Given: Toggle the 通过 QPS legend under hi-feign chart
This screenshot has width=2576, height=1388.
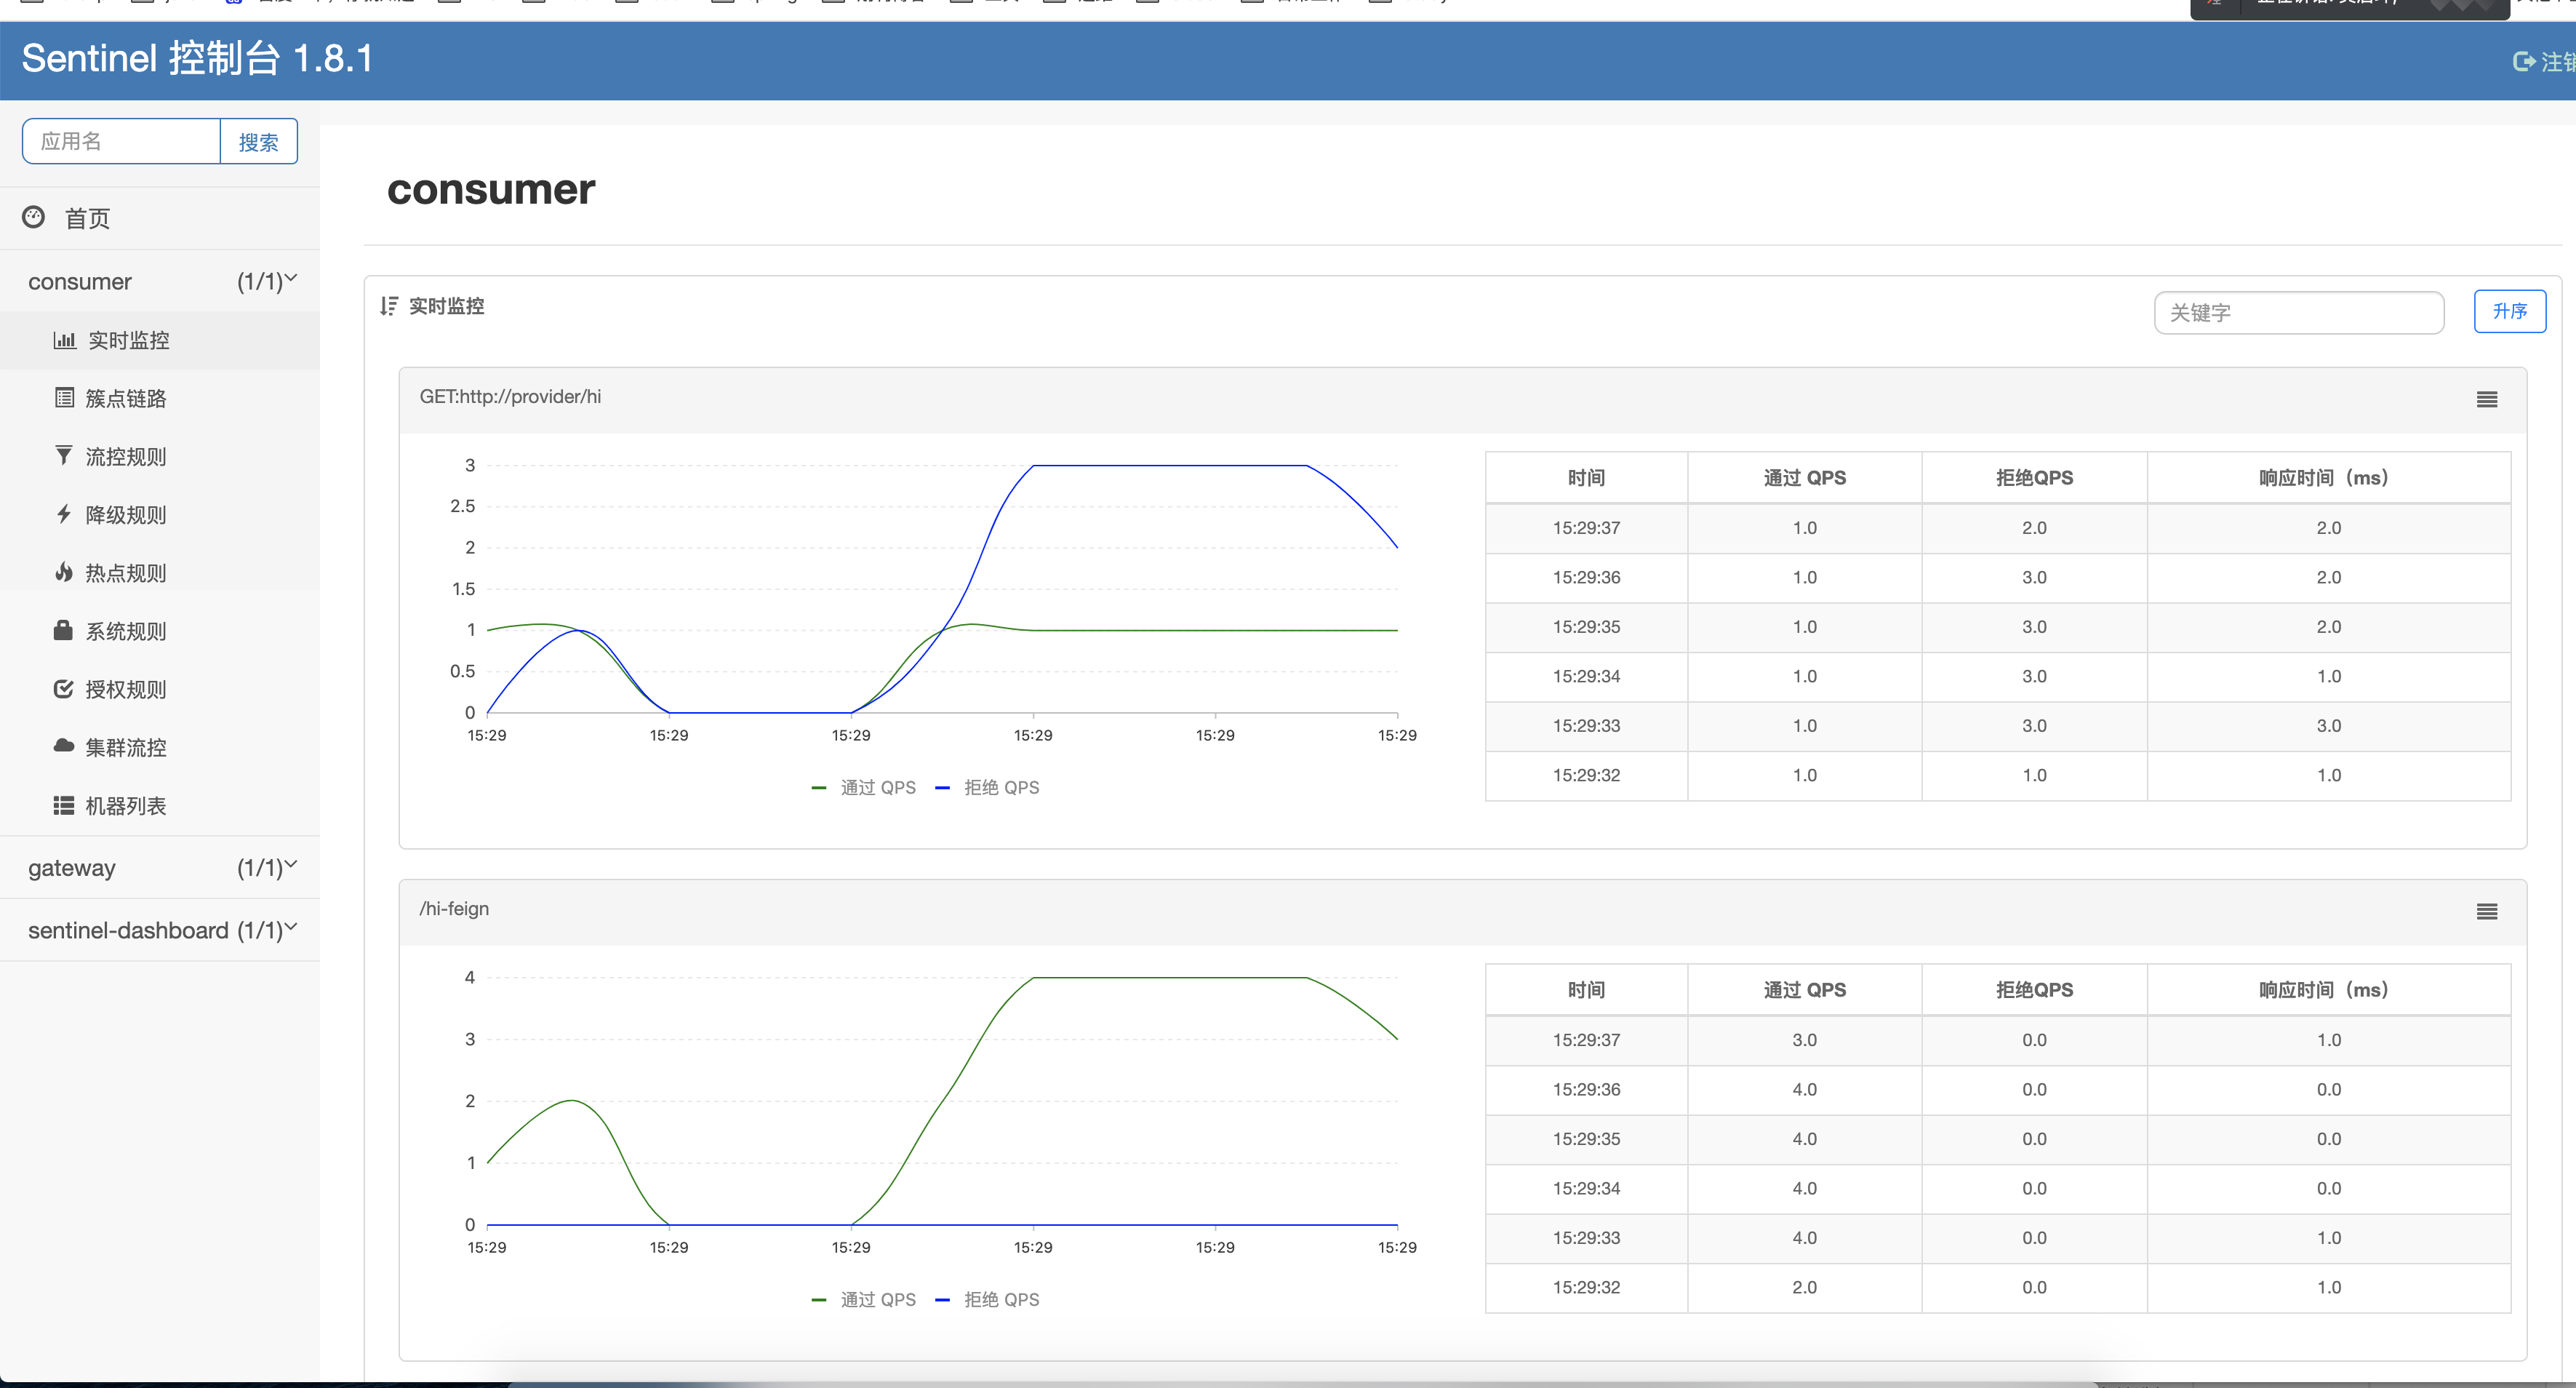Looking at the screenshot, I should coord(862,1299).
